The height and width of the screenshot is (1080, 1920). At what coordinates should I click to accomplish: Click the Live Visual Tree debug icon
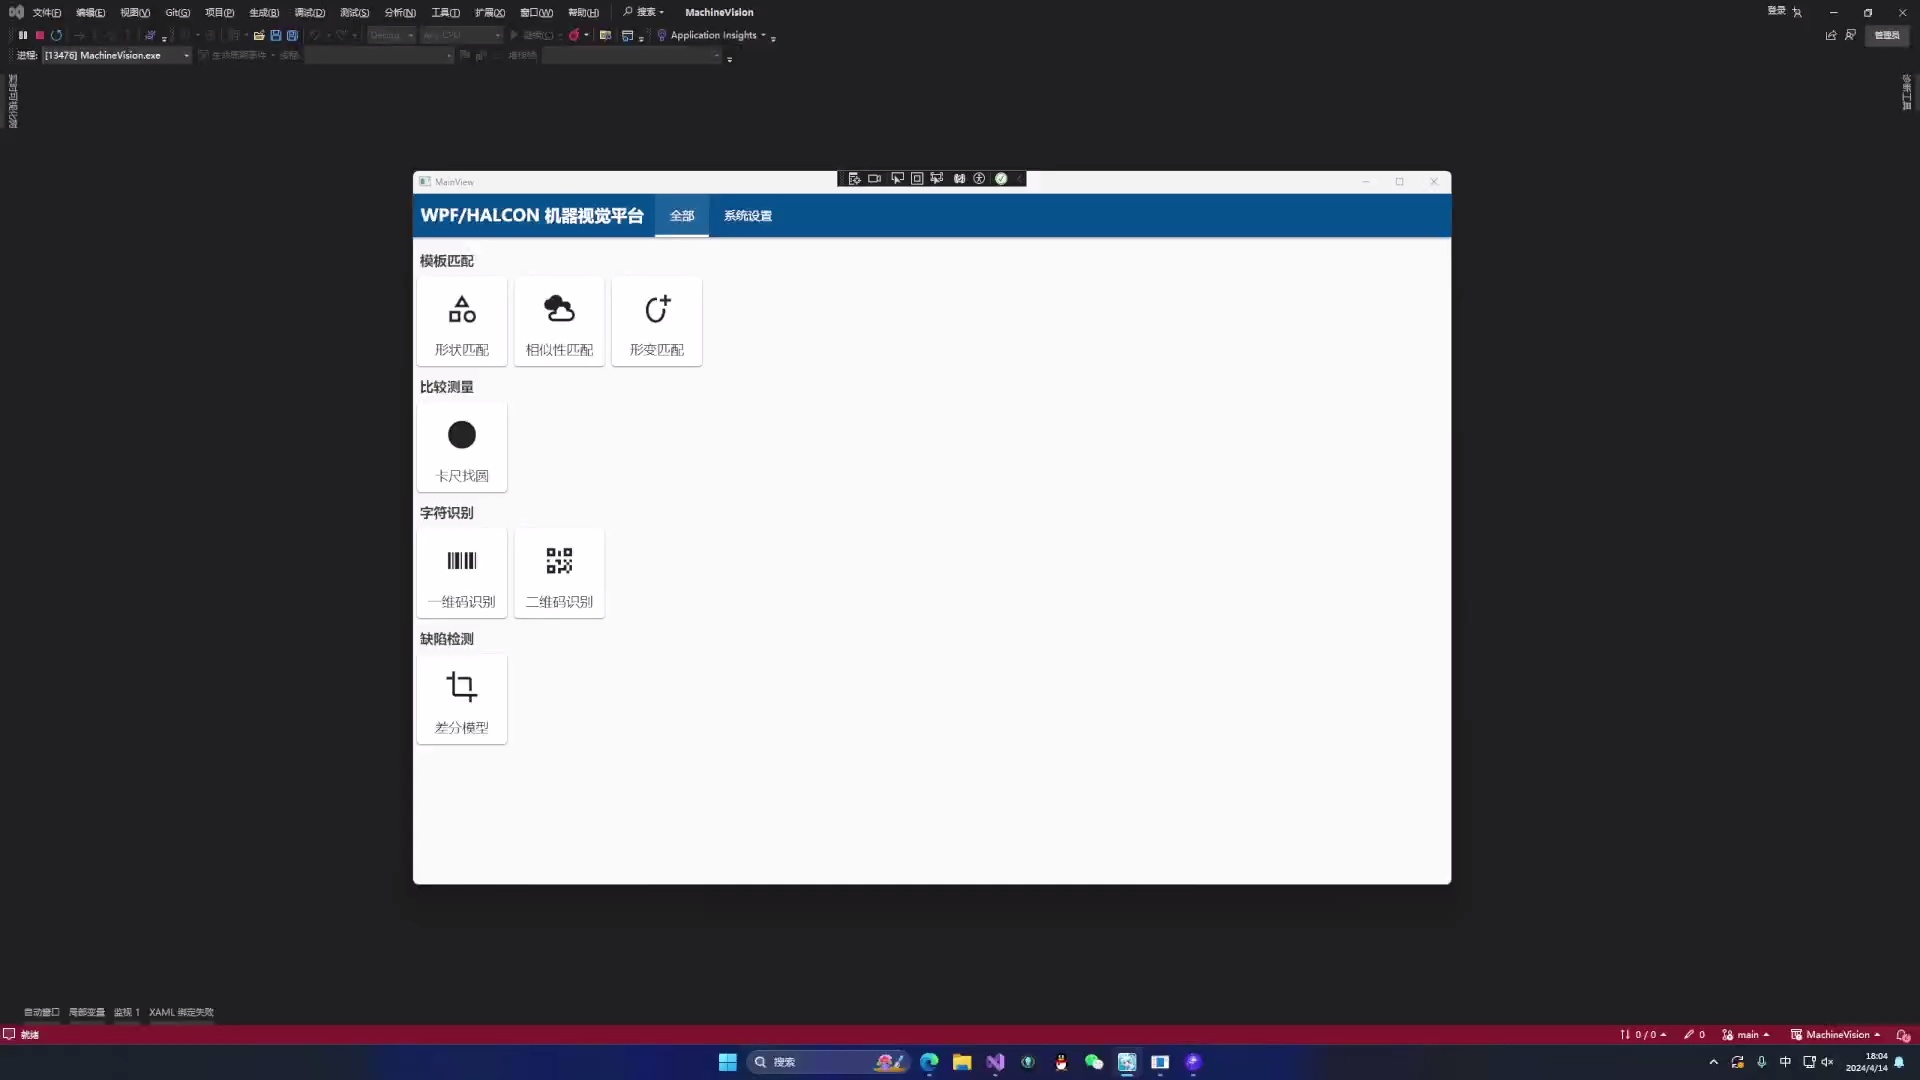[x=854, y=179]
